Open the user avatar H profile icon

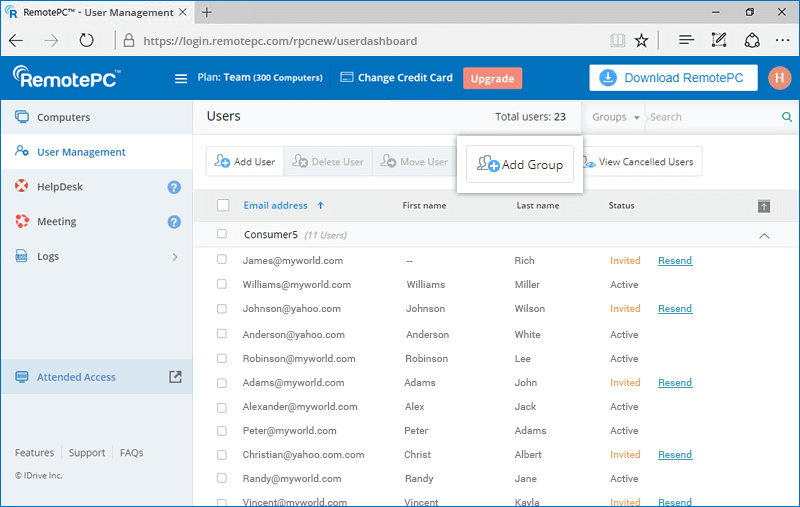[x=779, y=78]
